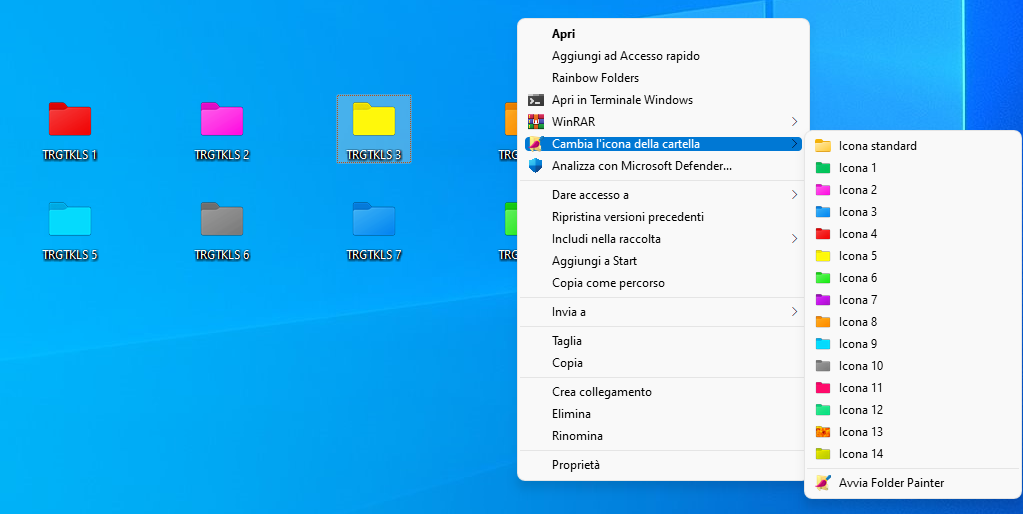
Task: Select the magenta TRGTKLS 2 folder
Action: [222, 119]
